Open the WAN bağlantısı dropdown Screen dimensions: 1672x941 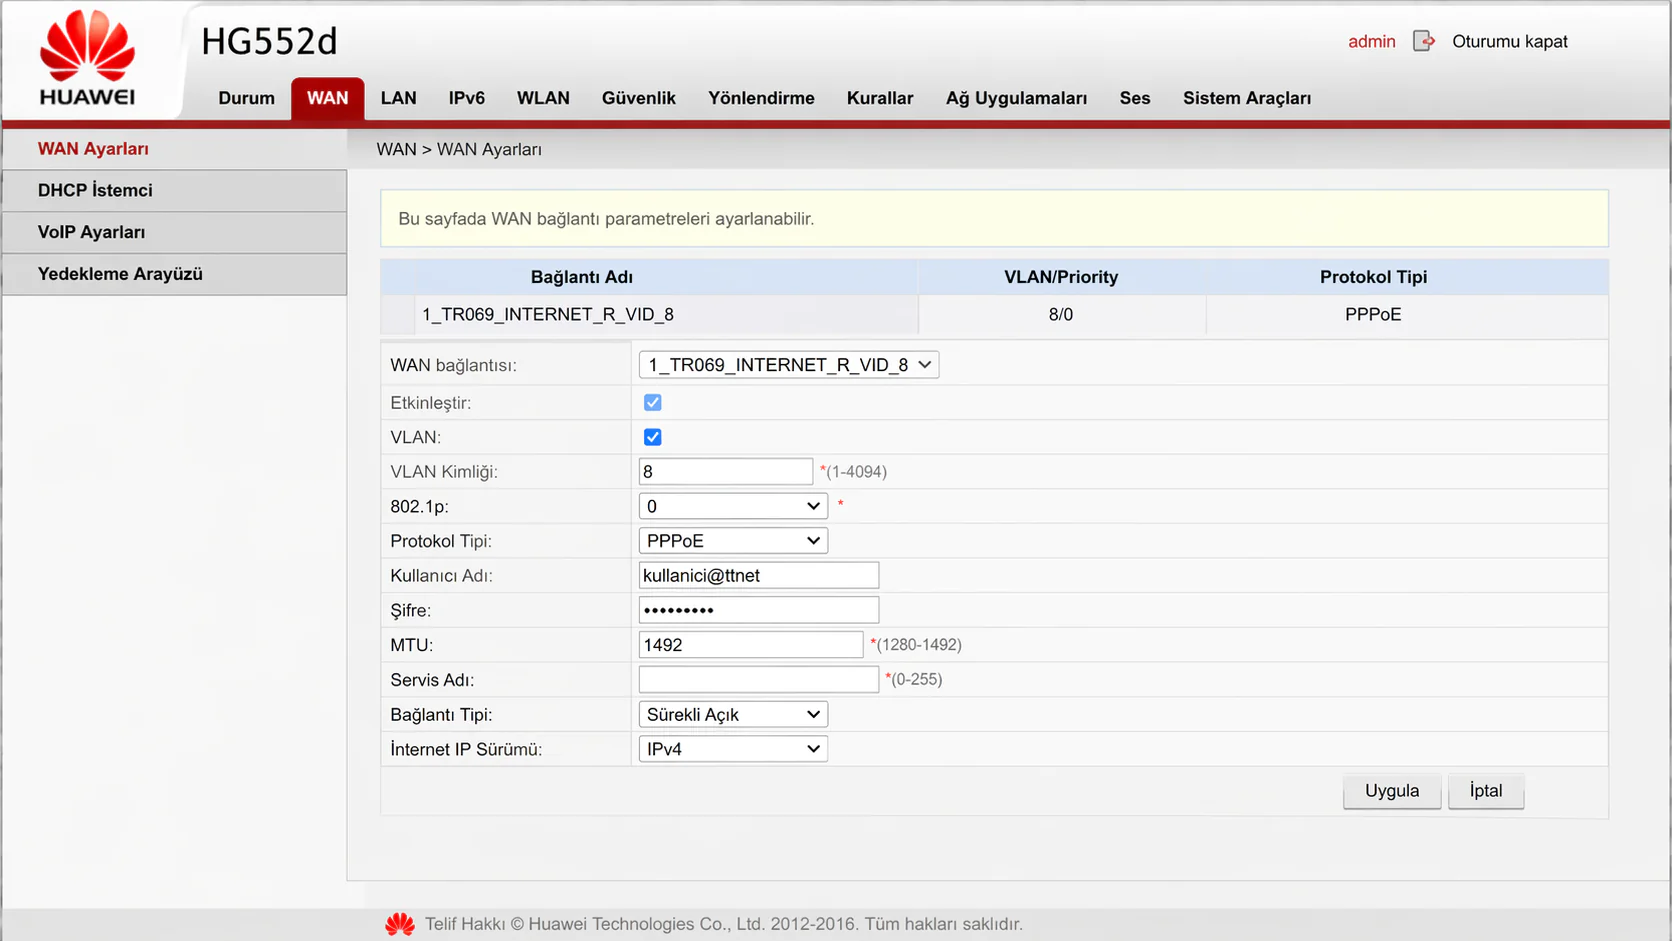[788, 365]
